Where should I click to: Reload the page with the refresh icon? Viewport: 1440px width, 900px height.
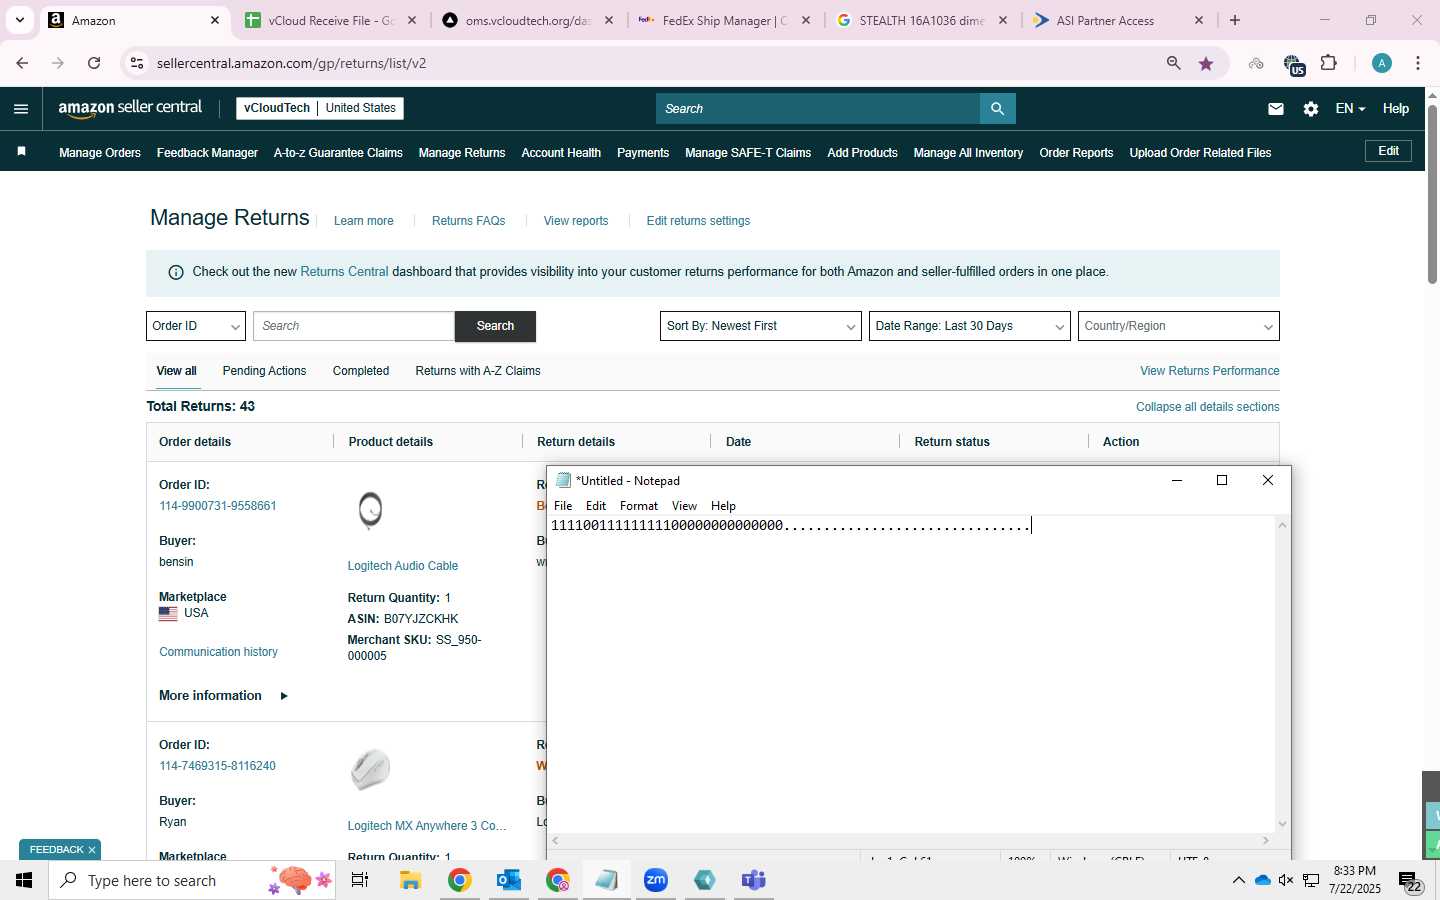[94, 63]
